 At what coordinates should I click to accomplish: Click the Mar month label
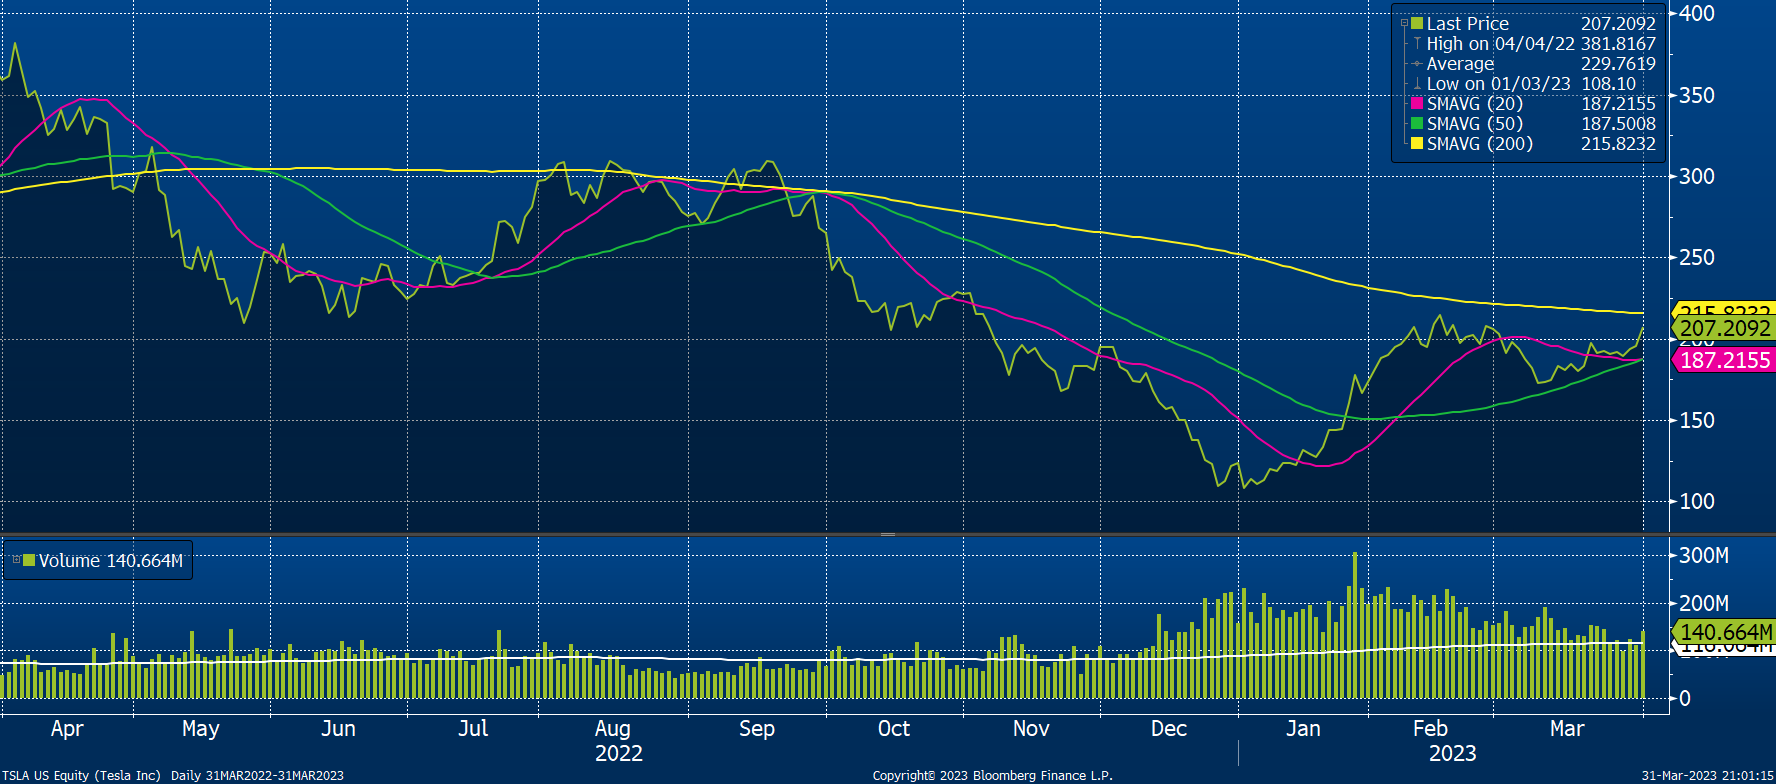[1567, 729]
